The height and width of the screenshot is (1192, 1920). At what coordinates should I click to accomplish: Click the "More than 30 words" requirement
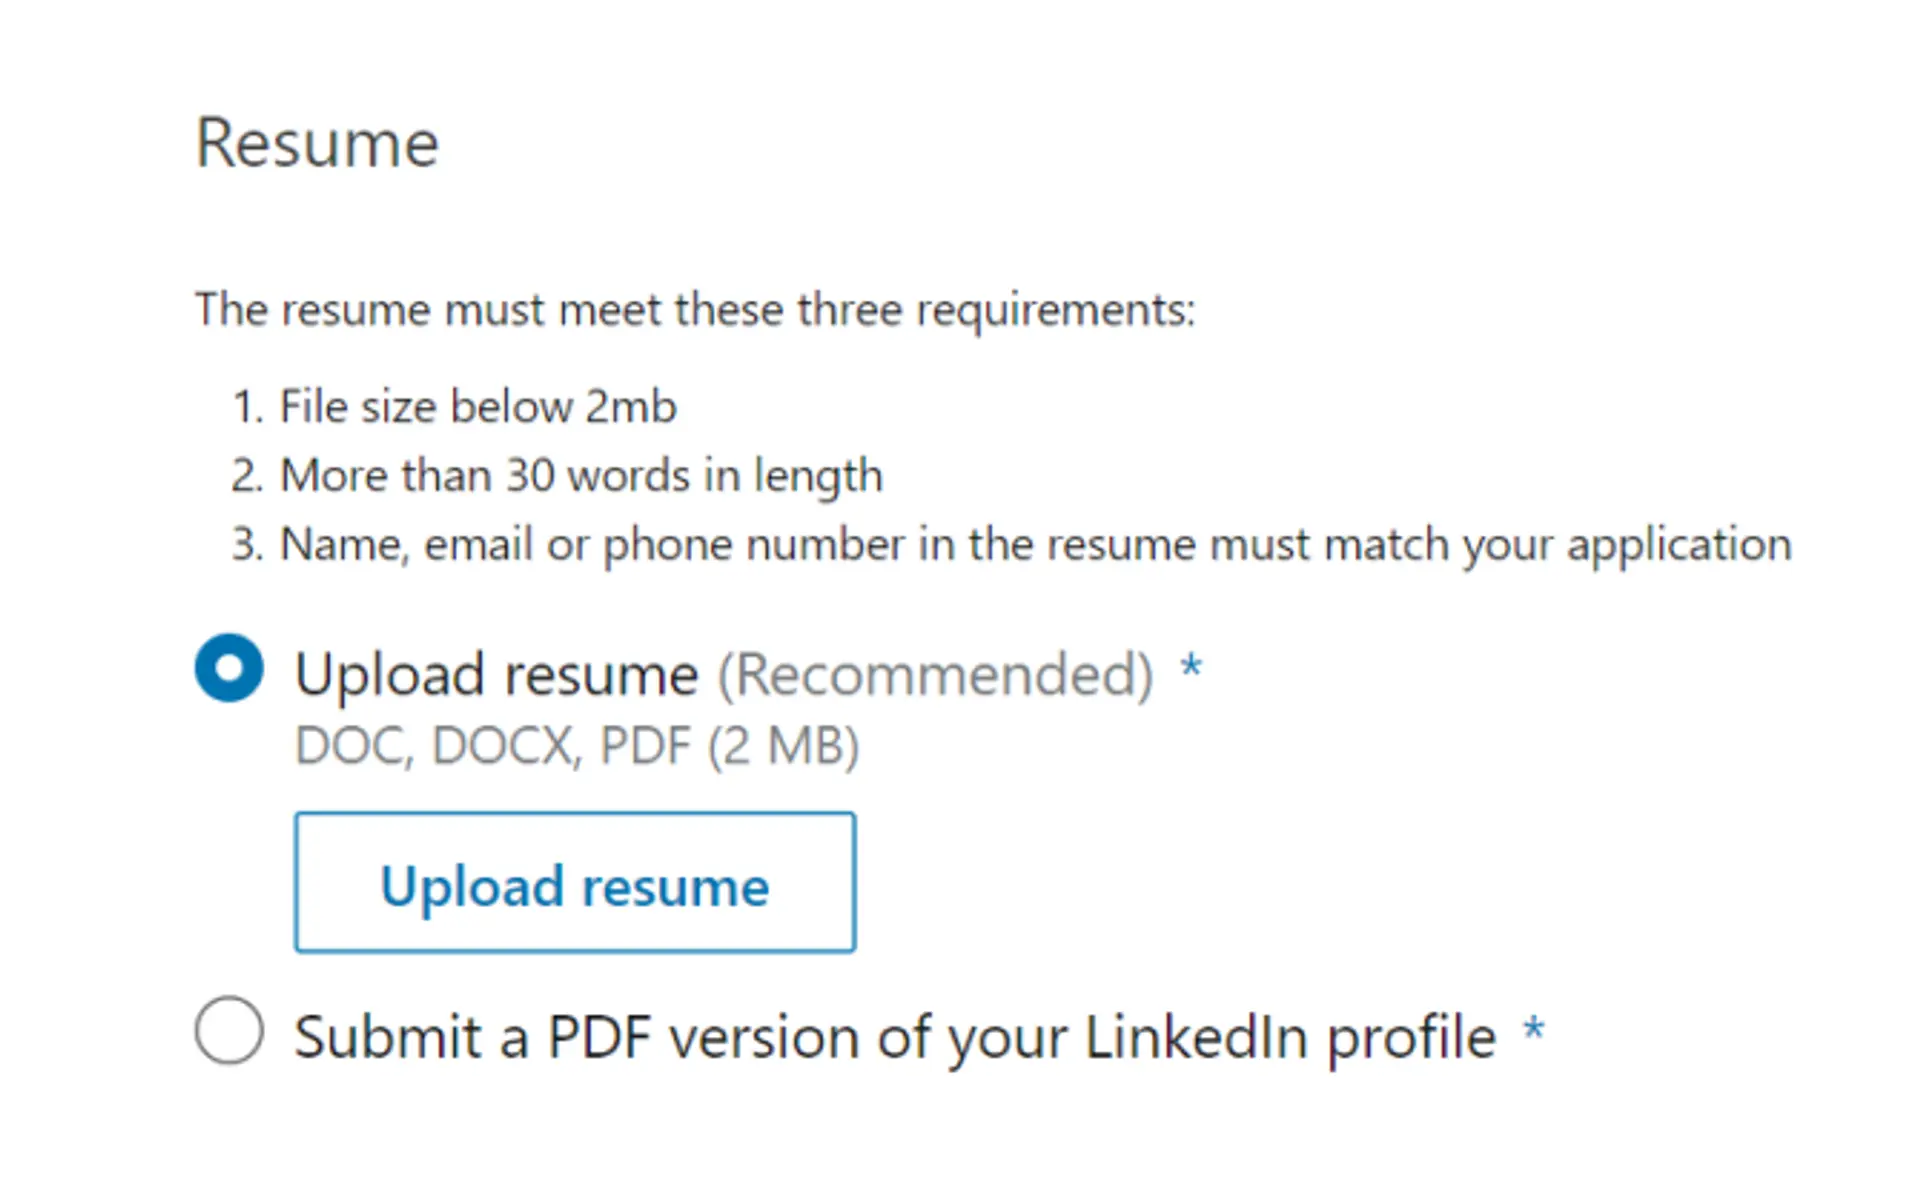point(581,476)
